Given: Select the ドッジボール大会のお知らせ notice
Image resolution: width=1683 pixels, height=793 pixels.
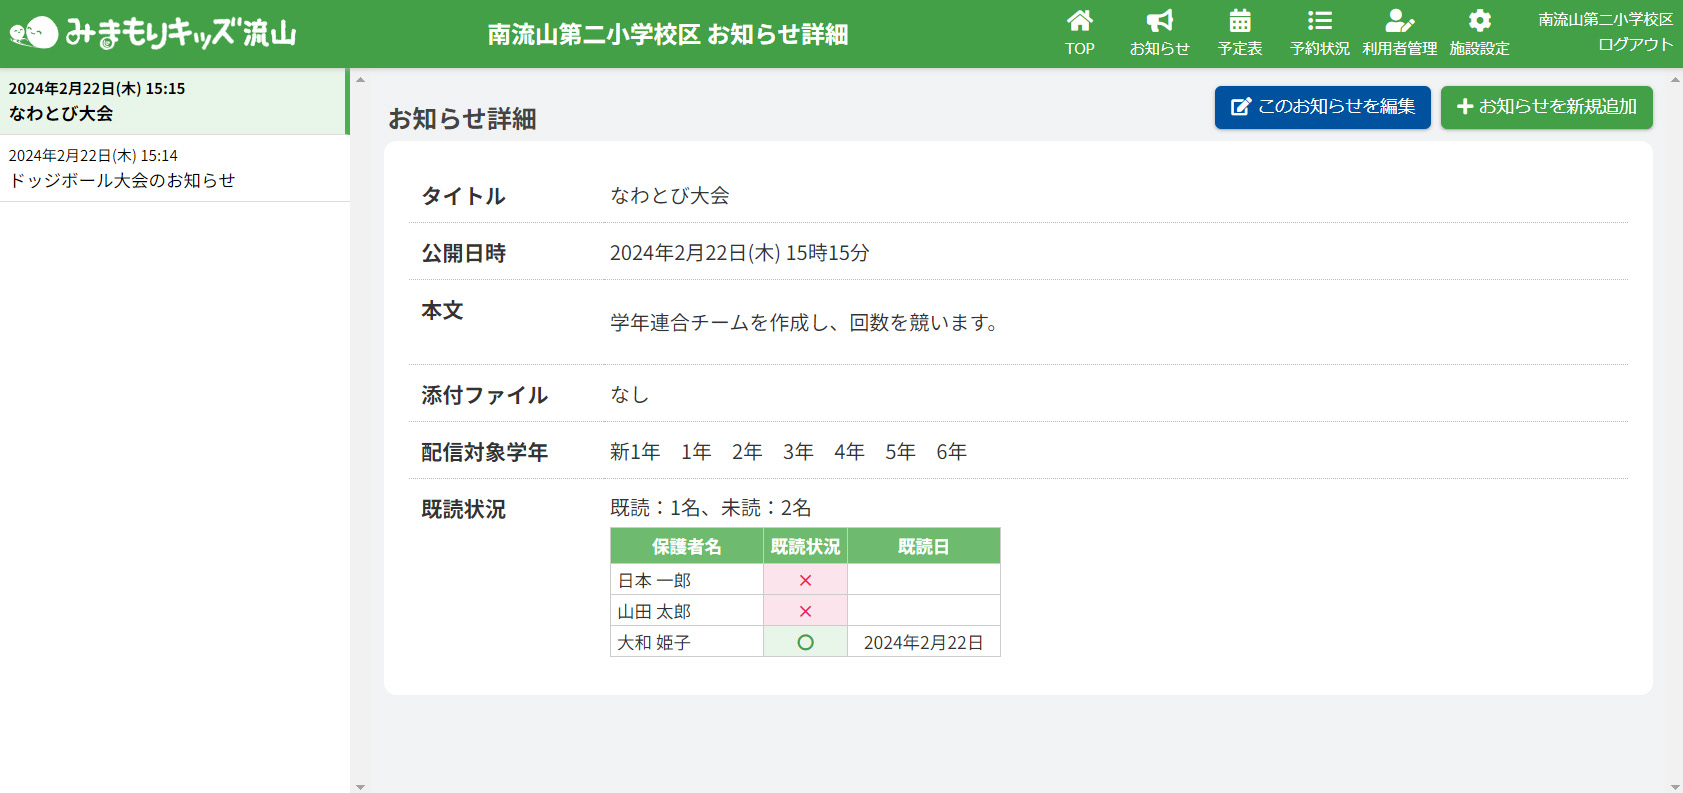Looking at the screenshot, I should point(174,168).
